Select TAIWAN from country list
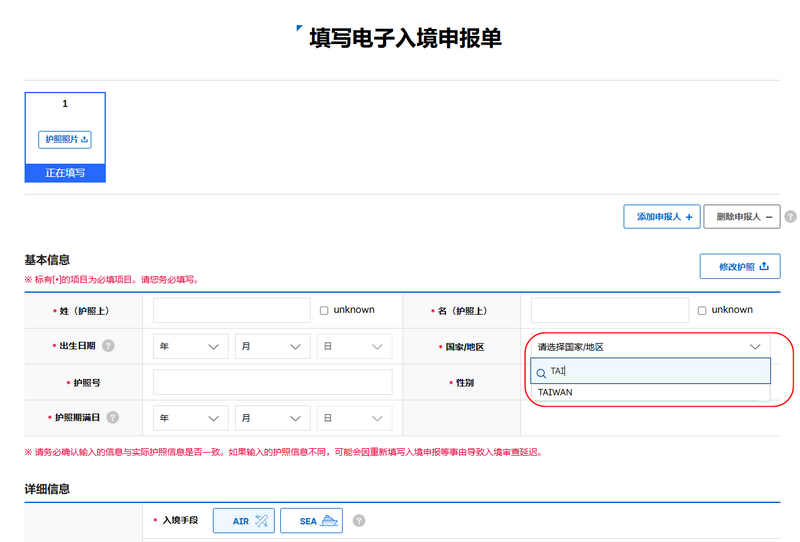800x542 pixels. (555, 392)
